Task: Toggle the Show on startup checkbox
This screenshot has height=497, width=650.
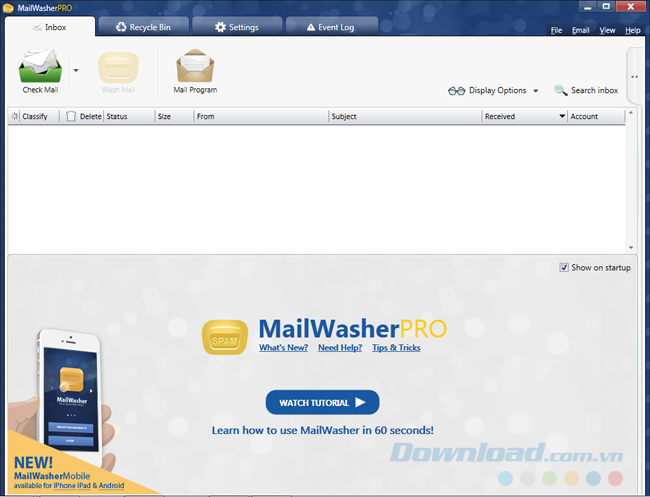Action: pos(564,268)
